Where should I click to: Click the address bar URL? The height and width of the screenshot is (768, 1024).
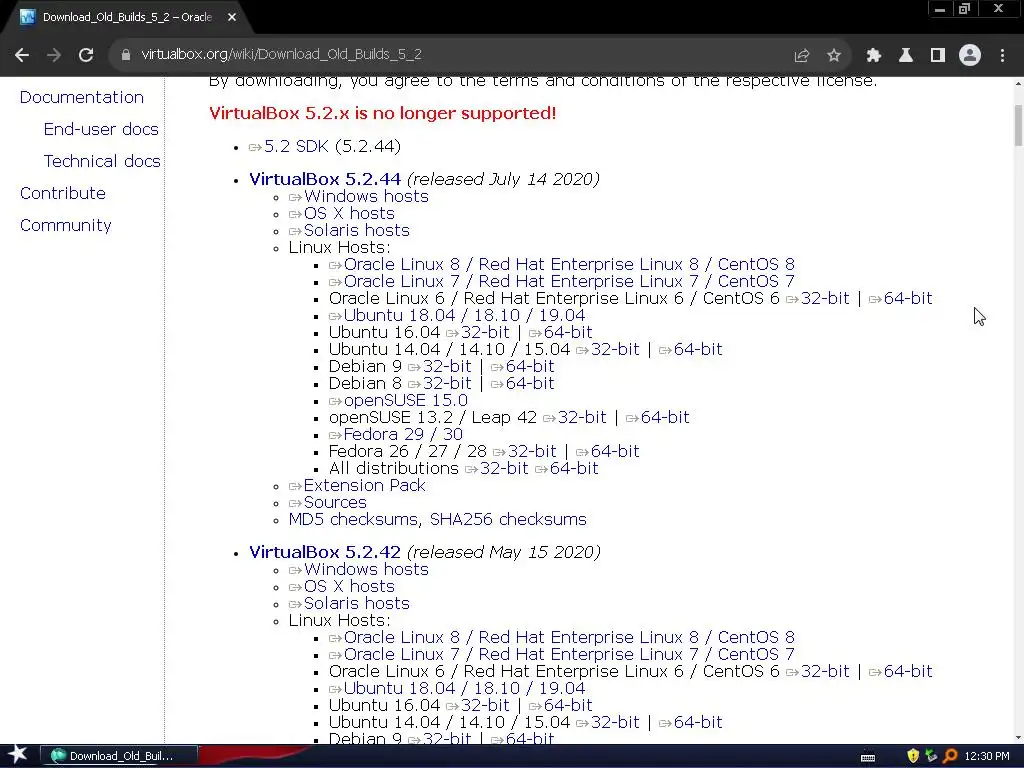tap(281, 54)
